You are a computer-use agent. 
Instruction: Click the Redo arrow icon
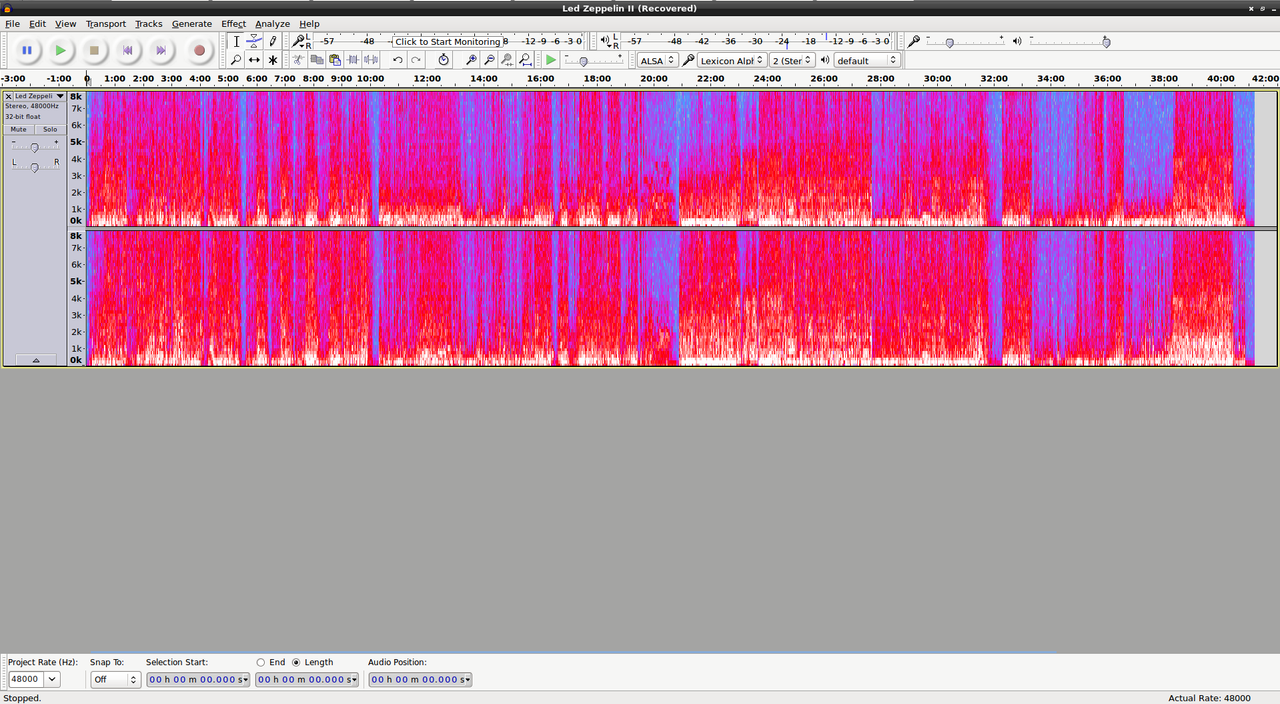tap(416, 60)
